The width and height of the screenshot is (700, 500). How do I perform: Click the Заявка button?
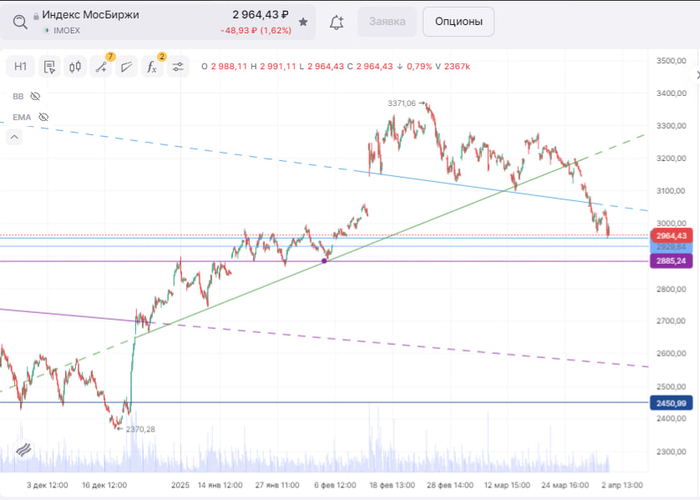pos(387,21)
